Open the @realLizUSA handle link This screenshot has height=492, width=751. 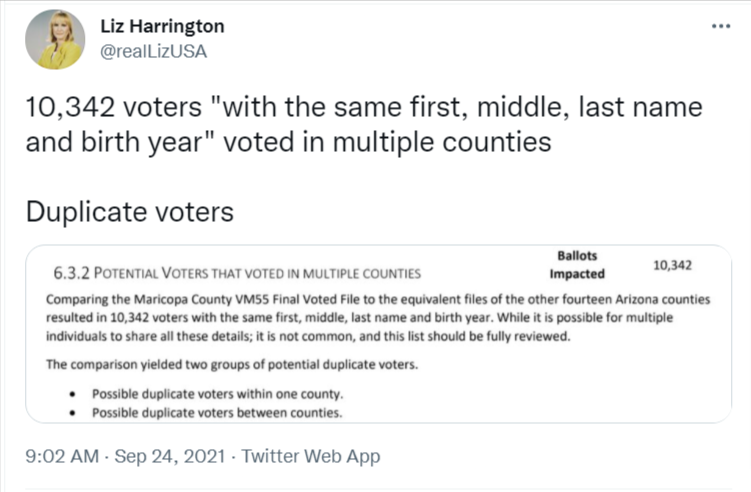(x=153, y=51)
